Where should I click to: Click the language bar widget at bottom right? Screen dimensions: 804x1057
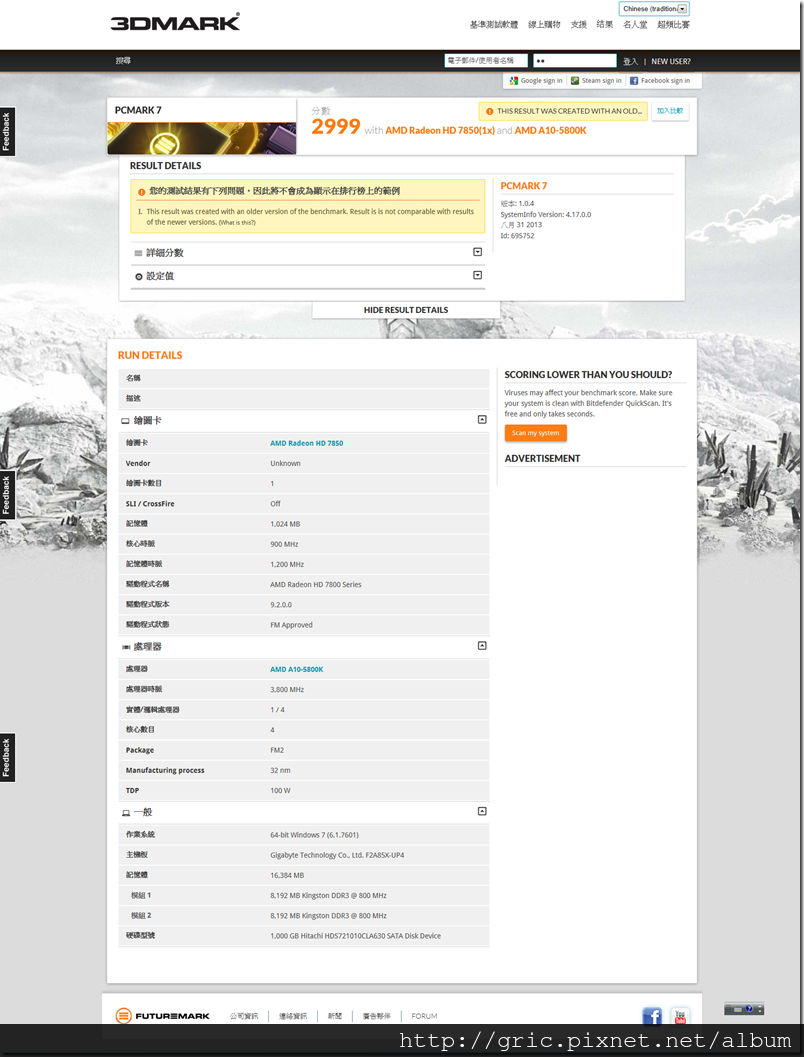[744, 1009]
